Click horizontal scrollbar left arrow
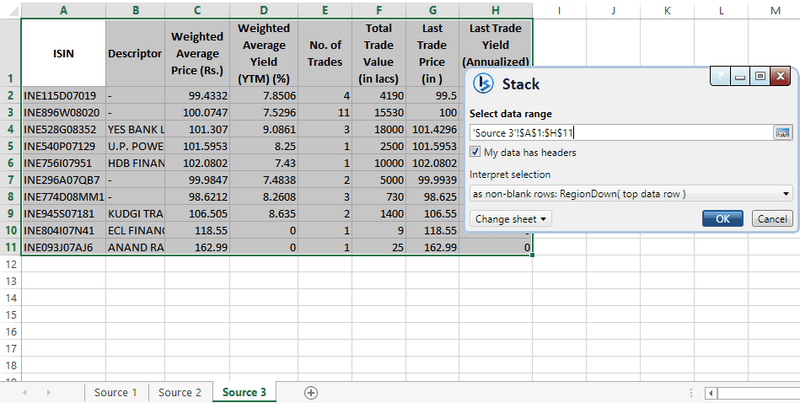This screenshot has width=800, height=403. pos(711,393)
